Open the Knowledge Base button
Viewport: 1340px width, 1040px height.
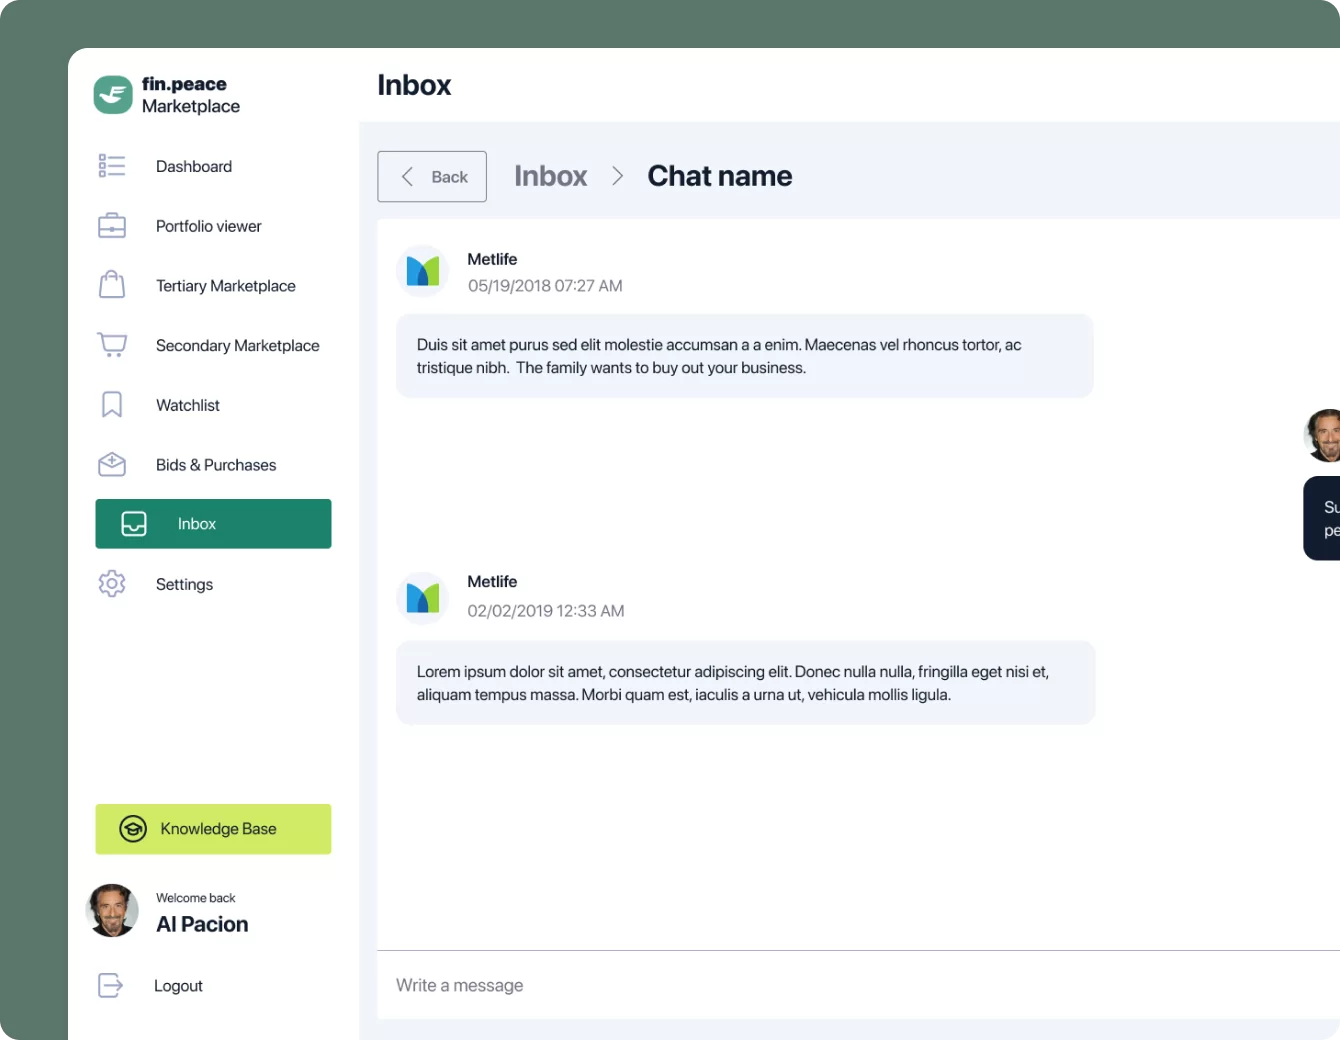point(213,829)
